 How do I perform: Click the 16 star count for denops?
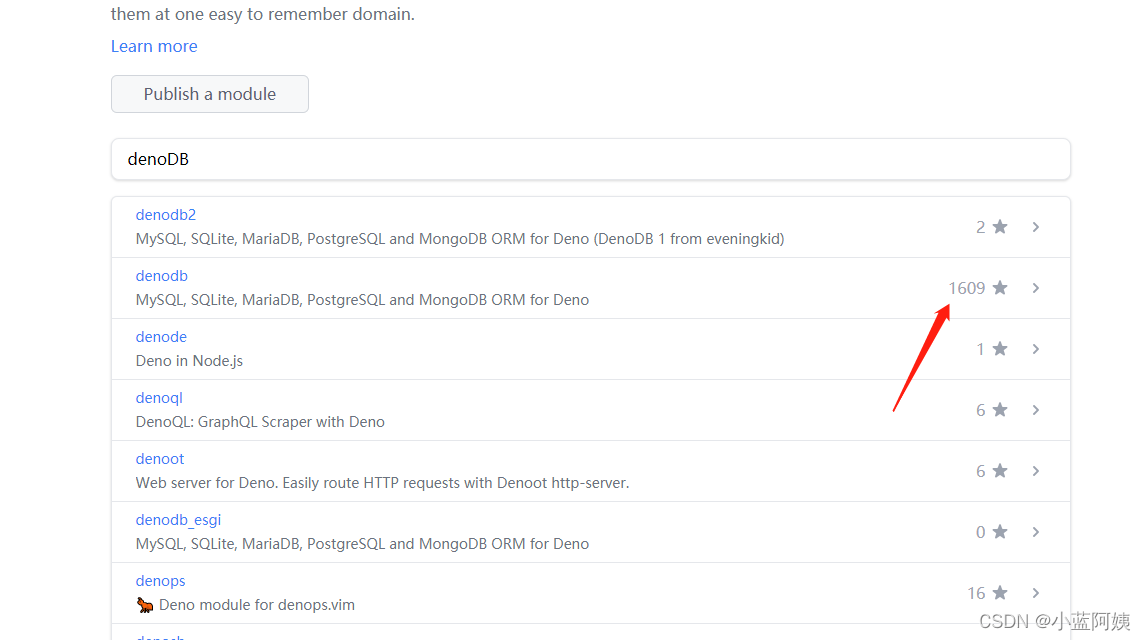(x=976, y=593)
